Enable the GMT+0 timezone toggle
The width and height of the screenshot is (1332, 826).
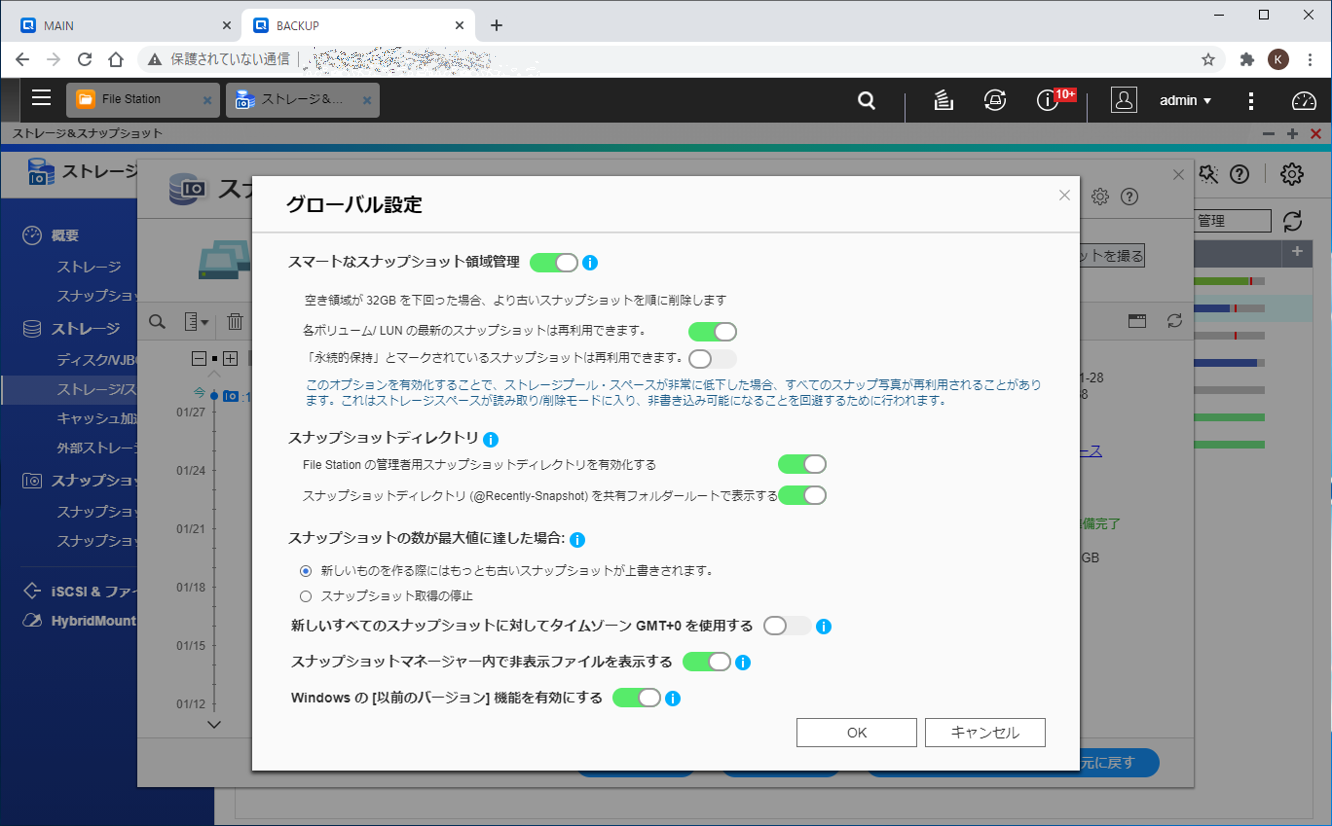(787, 626)
